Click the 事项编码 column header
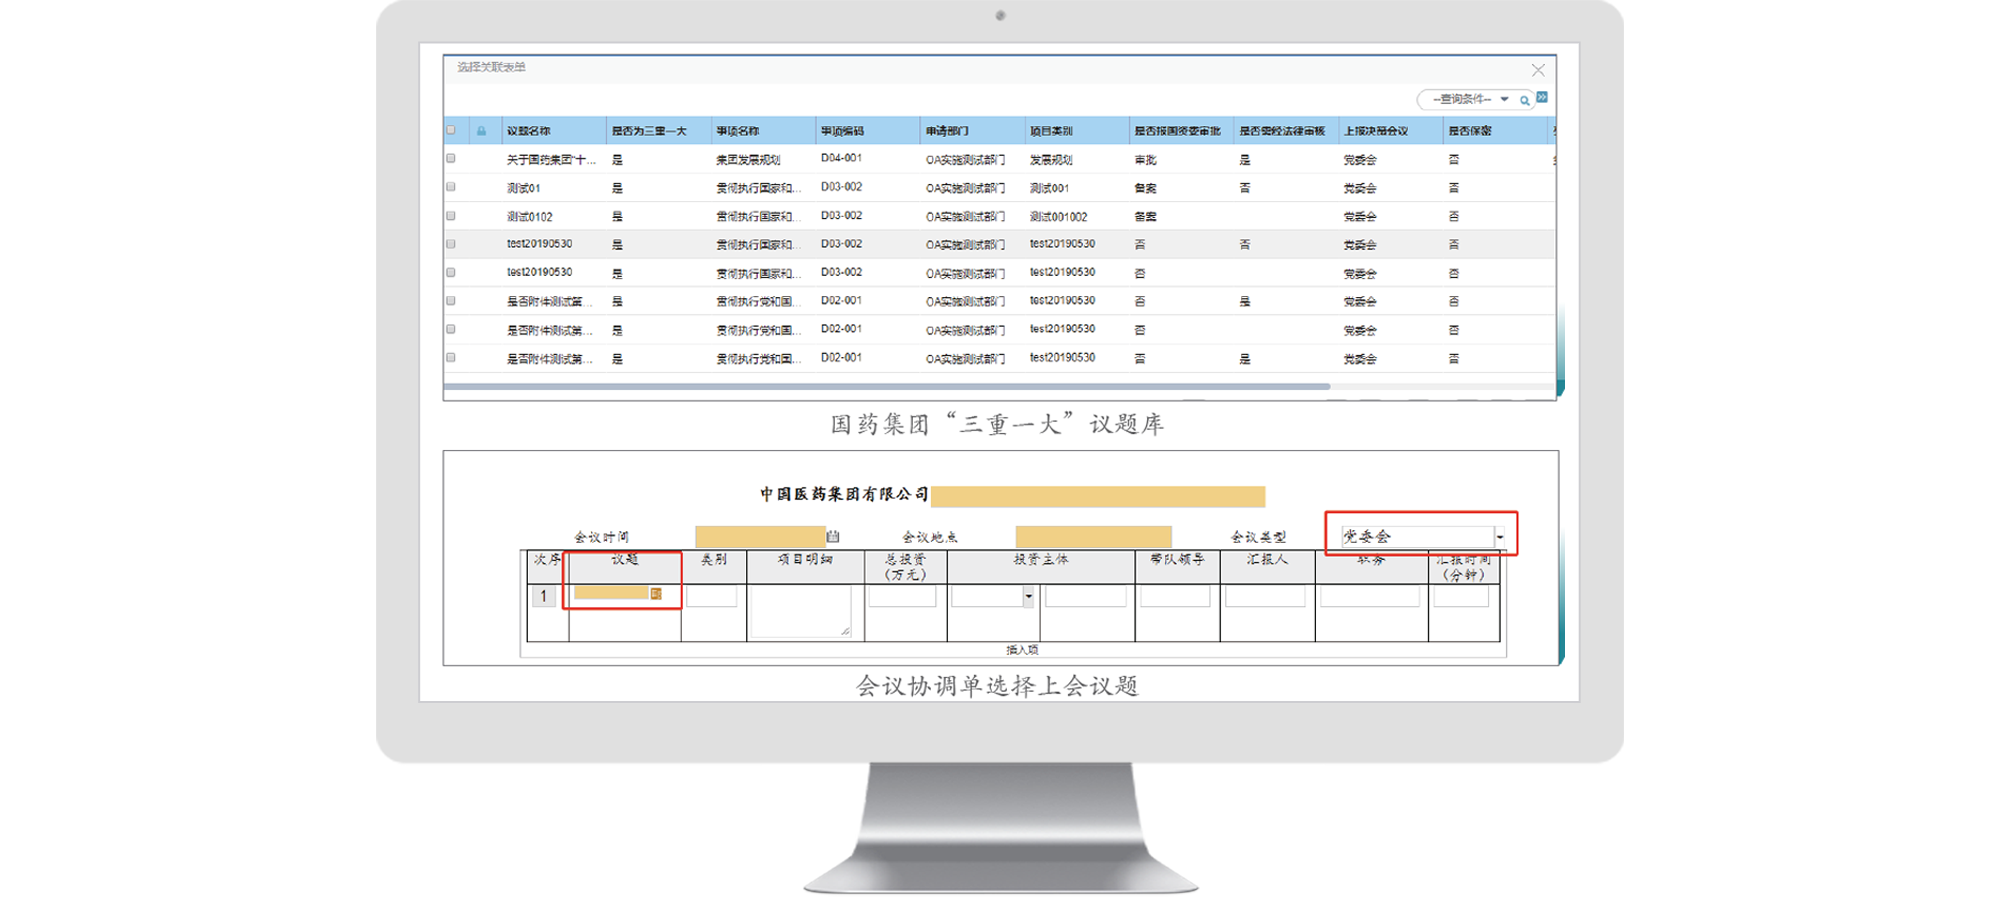Viewport: 2000px width, 897px height. 842,131
